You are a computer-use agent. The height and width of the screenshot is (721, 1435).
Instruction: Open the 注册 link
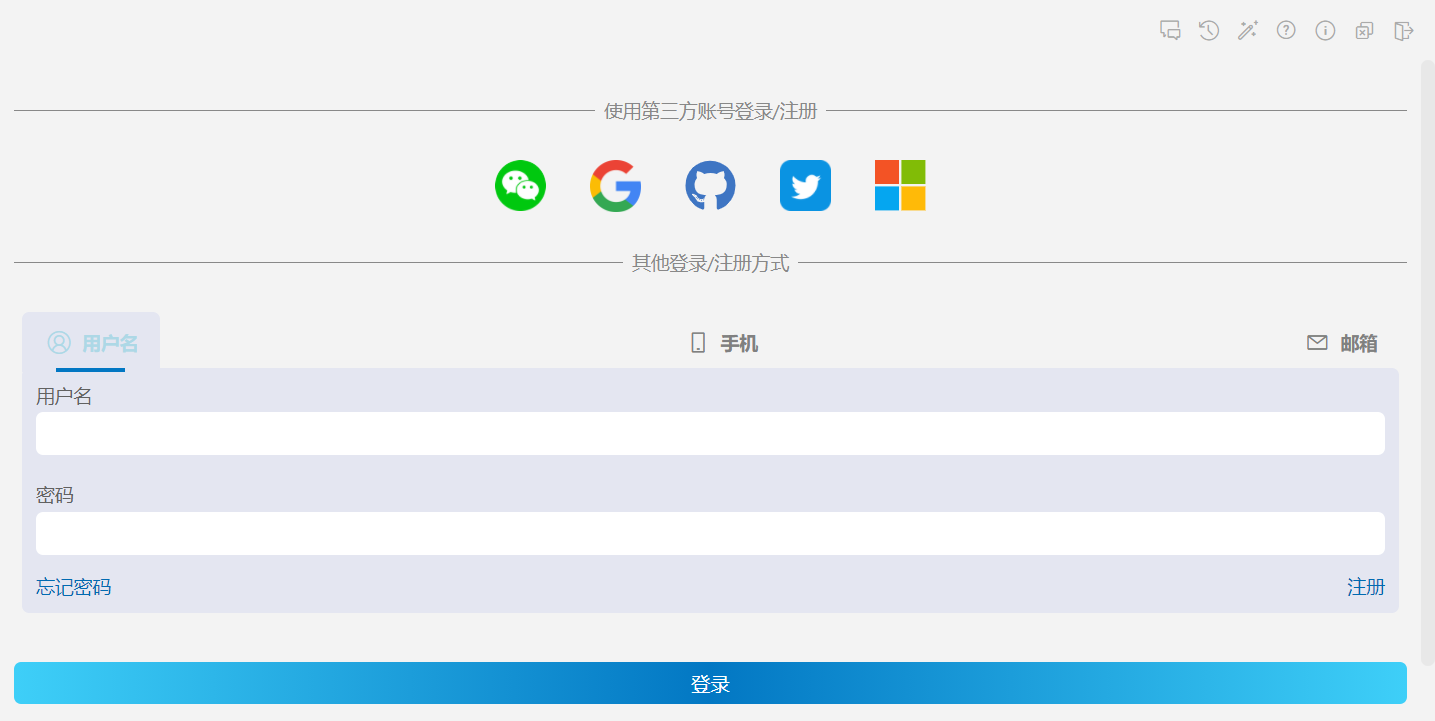pyautogui.click(x=1366, y=587)
